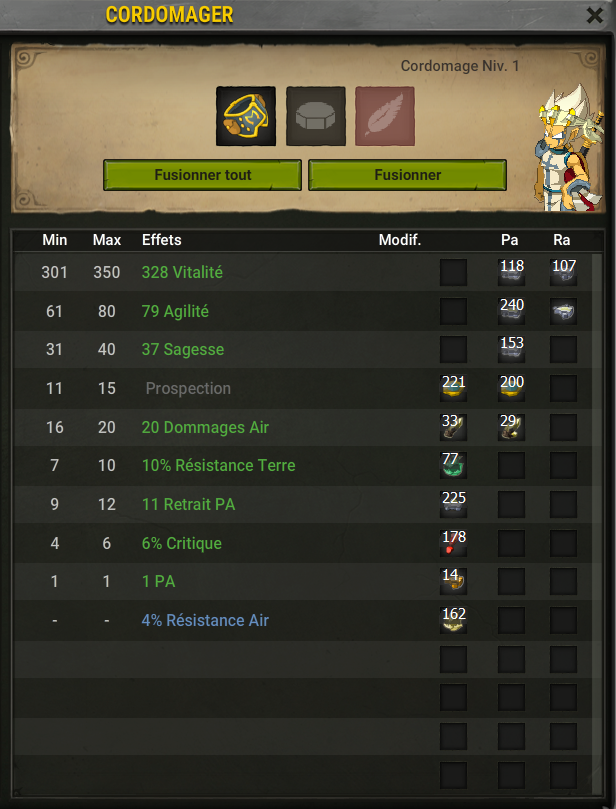Select the Dommages Air Pa rune 29
This screenshot has width=616, height=809.
(511, 427)
